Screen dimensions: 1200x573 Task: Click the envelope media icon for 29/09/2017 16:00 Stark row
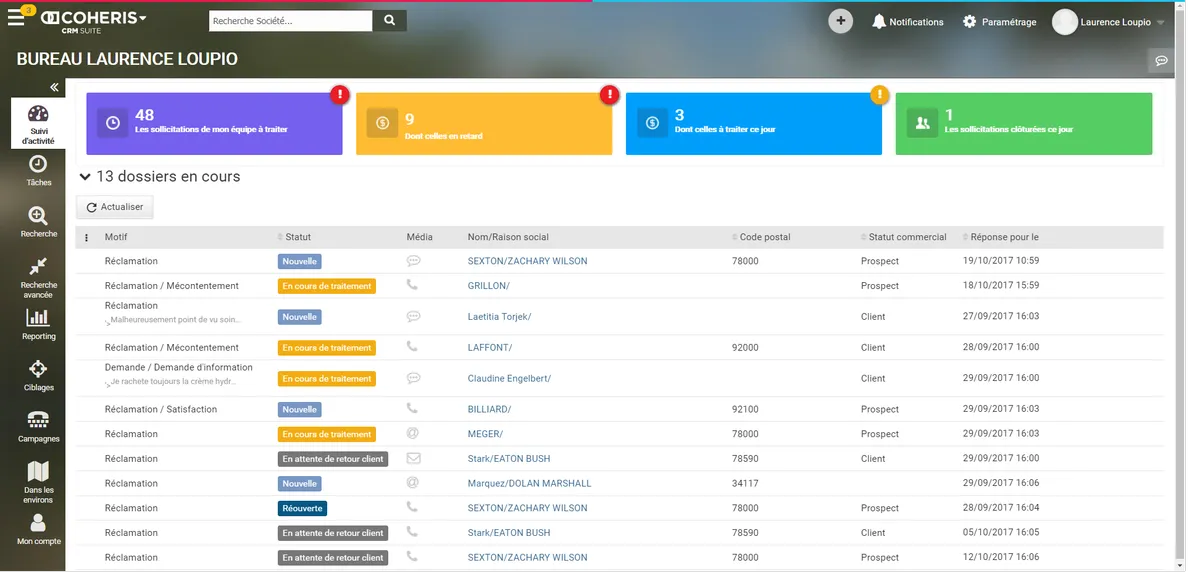pos(413,458)
